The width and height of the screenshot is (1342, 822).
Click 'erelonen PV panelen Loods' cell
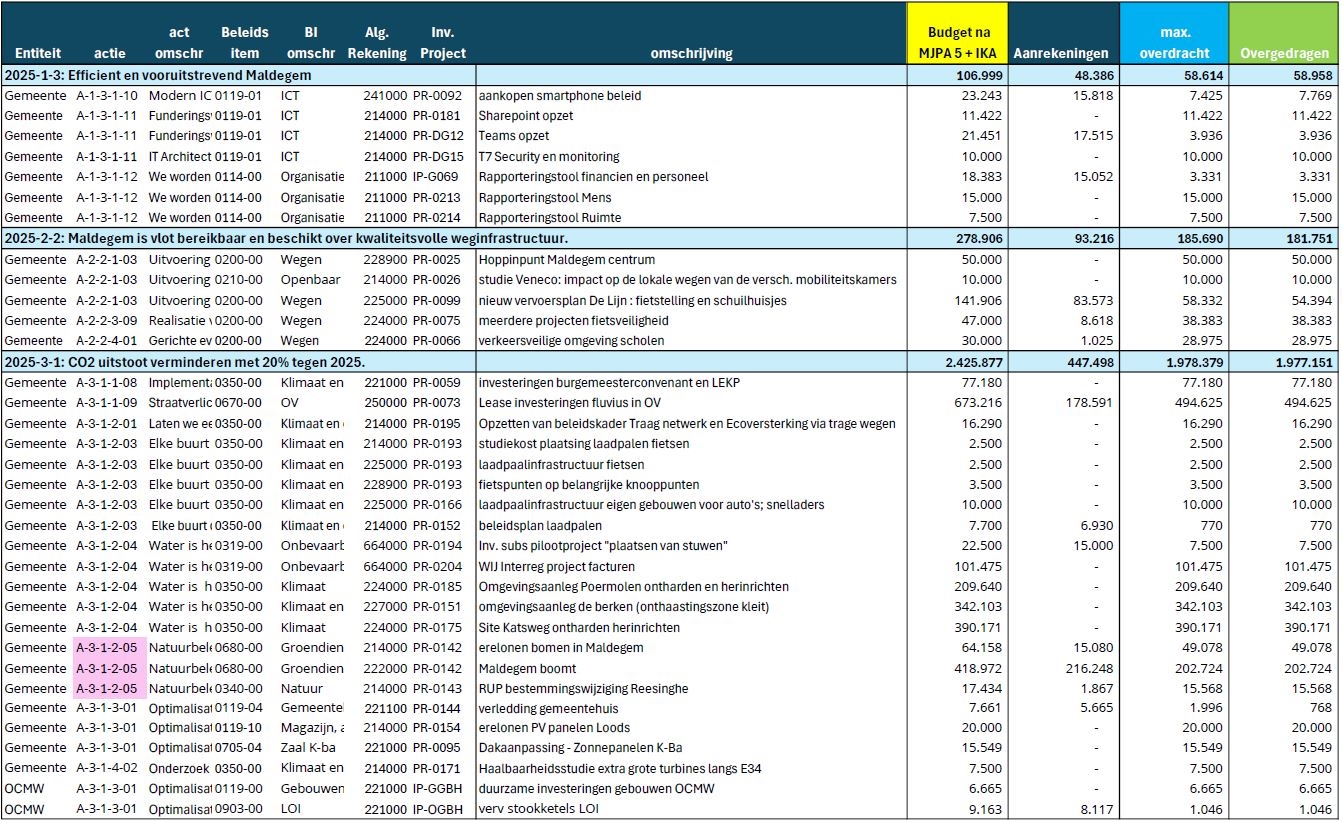(x=554, y=727)
